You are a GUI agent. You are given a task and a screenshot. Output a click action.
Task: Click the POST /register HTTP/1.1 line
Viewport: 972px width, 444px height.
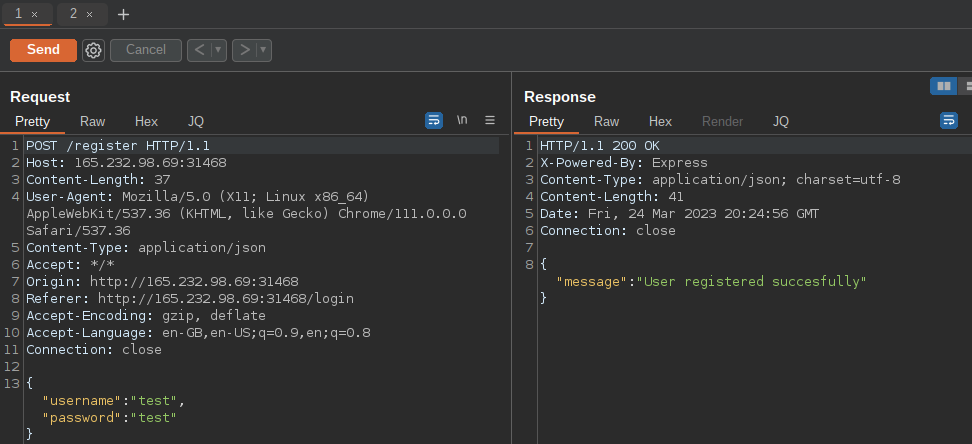coord(118,146)
